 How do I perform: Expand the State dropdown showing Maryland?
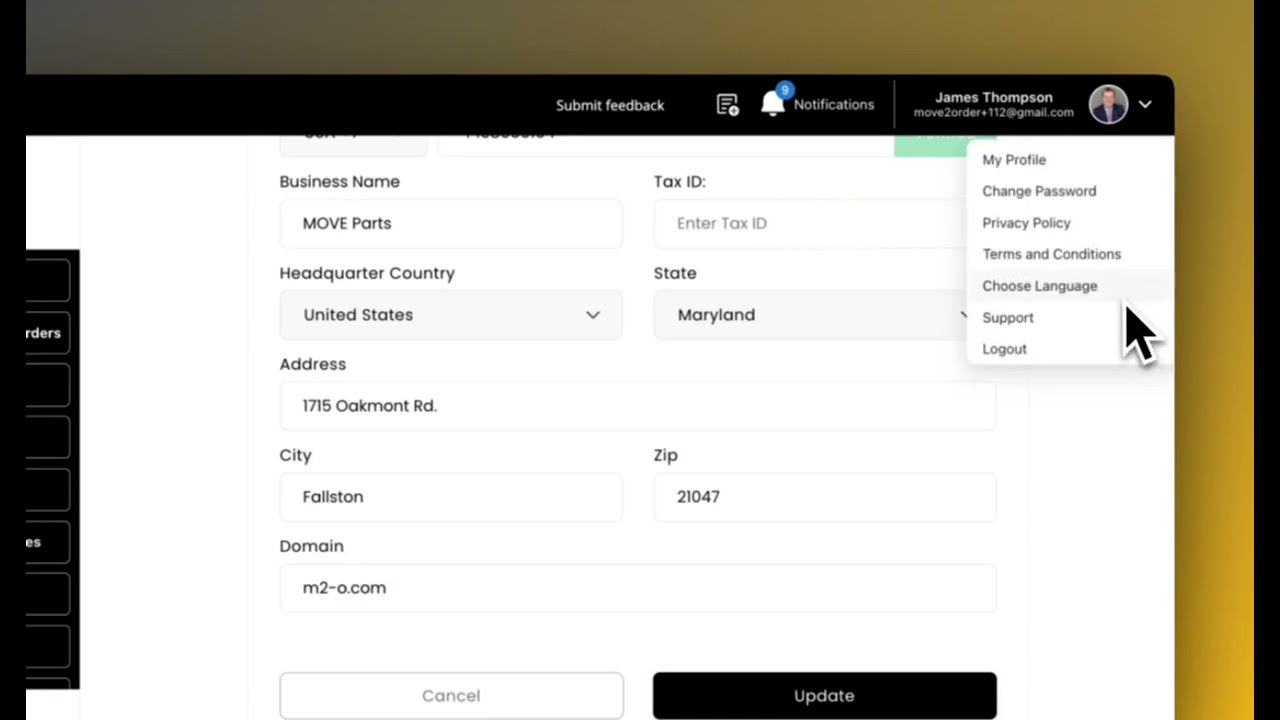810,315
